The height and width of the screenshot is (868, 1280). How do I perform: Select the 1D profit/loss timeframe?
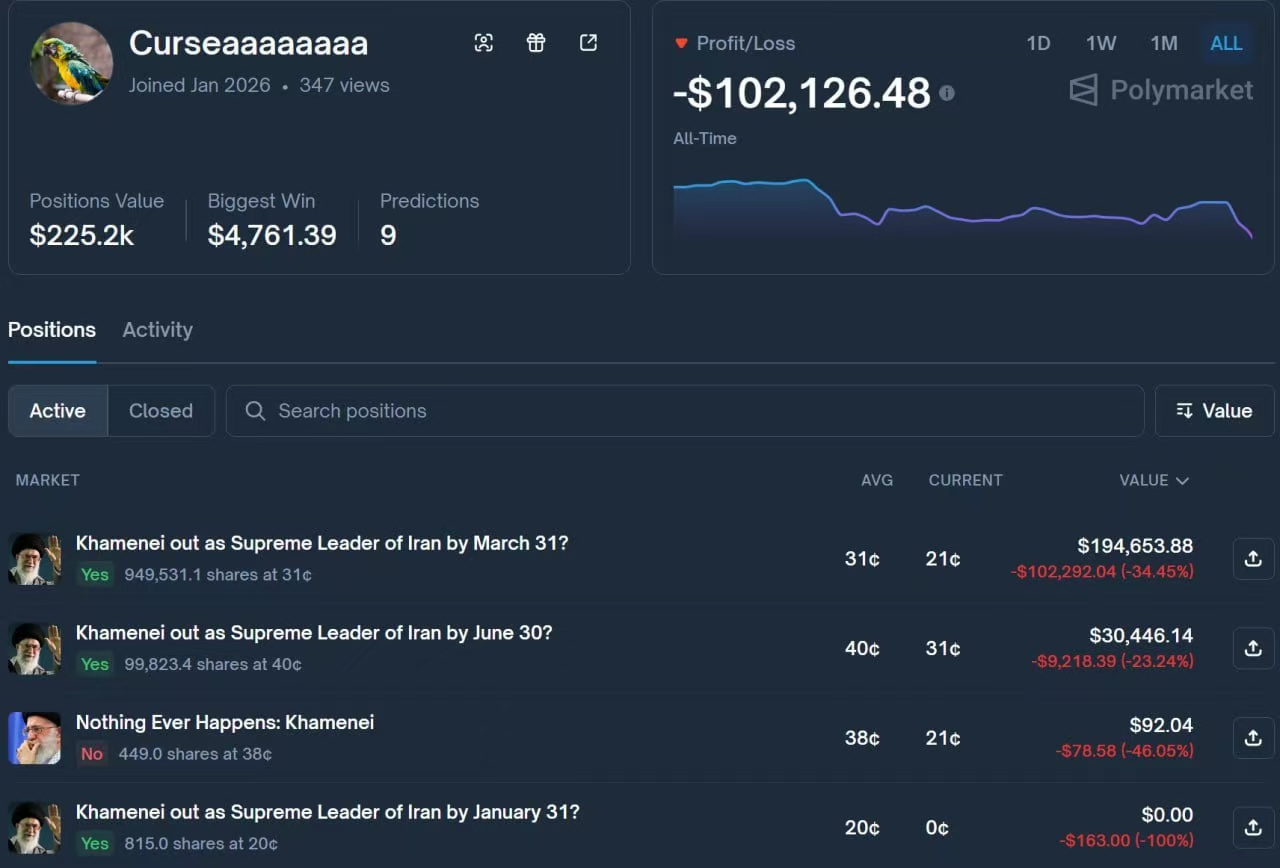(1038, 43)
